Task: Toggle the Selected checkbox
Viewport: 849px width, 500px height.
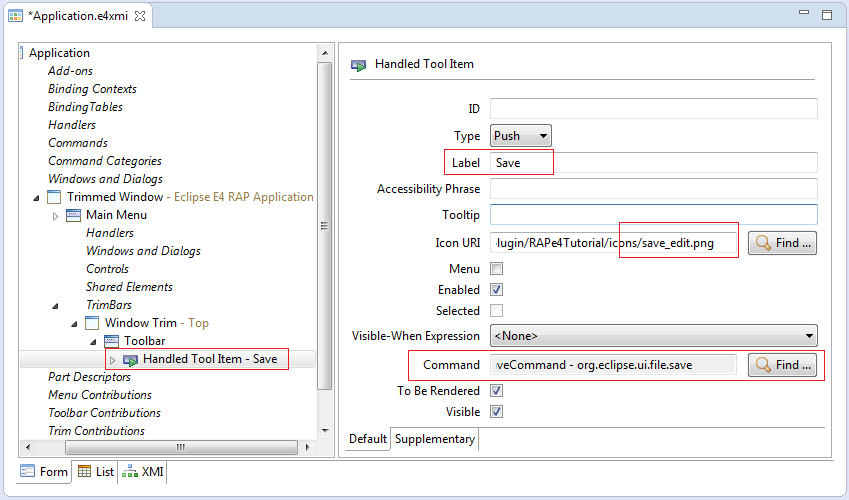Action: [497, 310]
